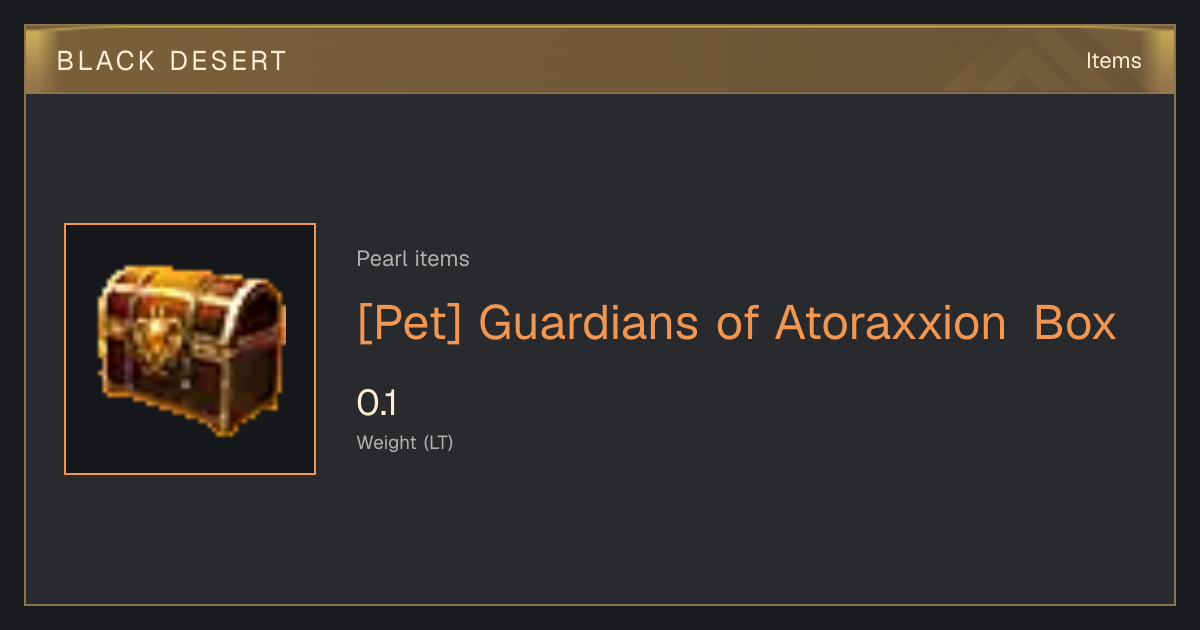The height and width of the screenshot is (630, 1200).
Task: Click the Guardians of Atoraxxion Box title
Action: [736, 323]
